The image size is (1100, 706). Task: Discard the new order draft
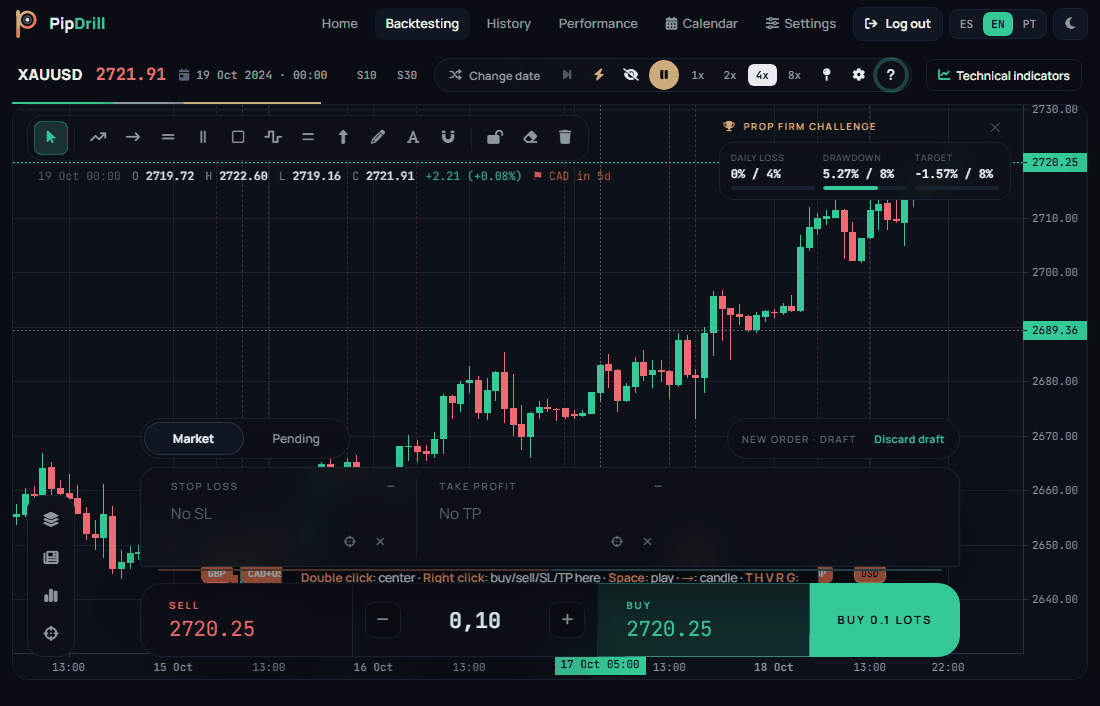[908, 439]
